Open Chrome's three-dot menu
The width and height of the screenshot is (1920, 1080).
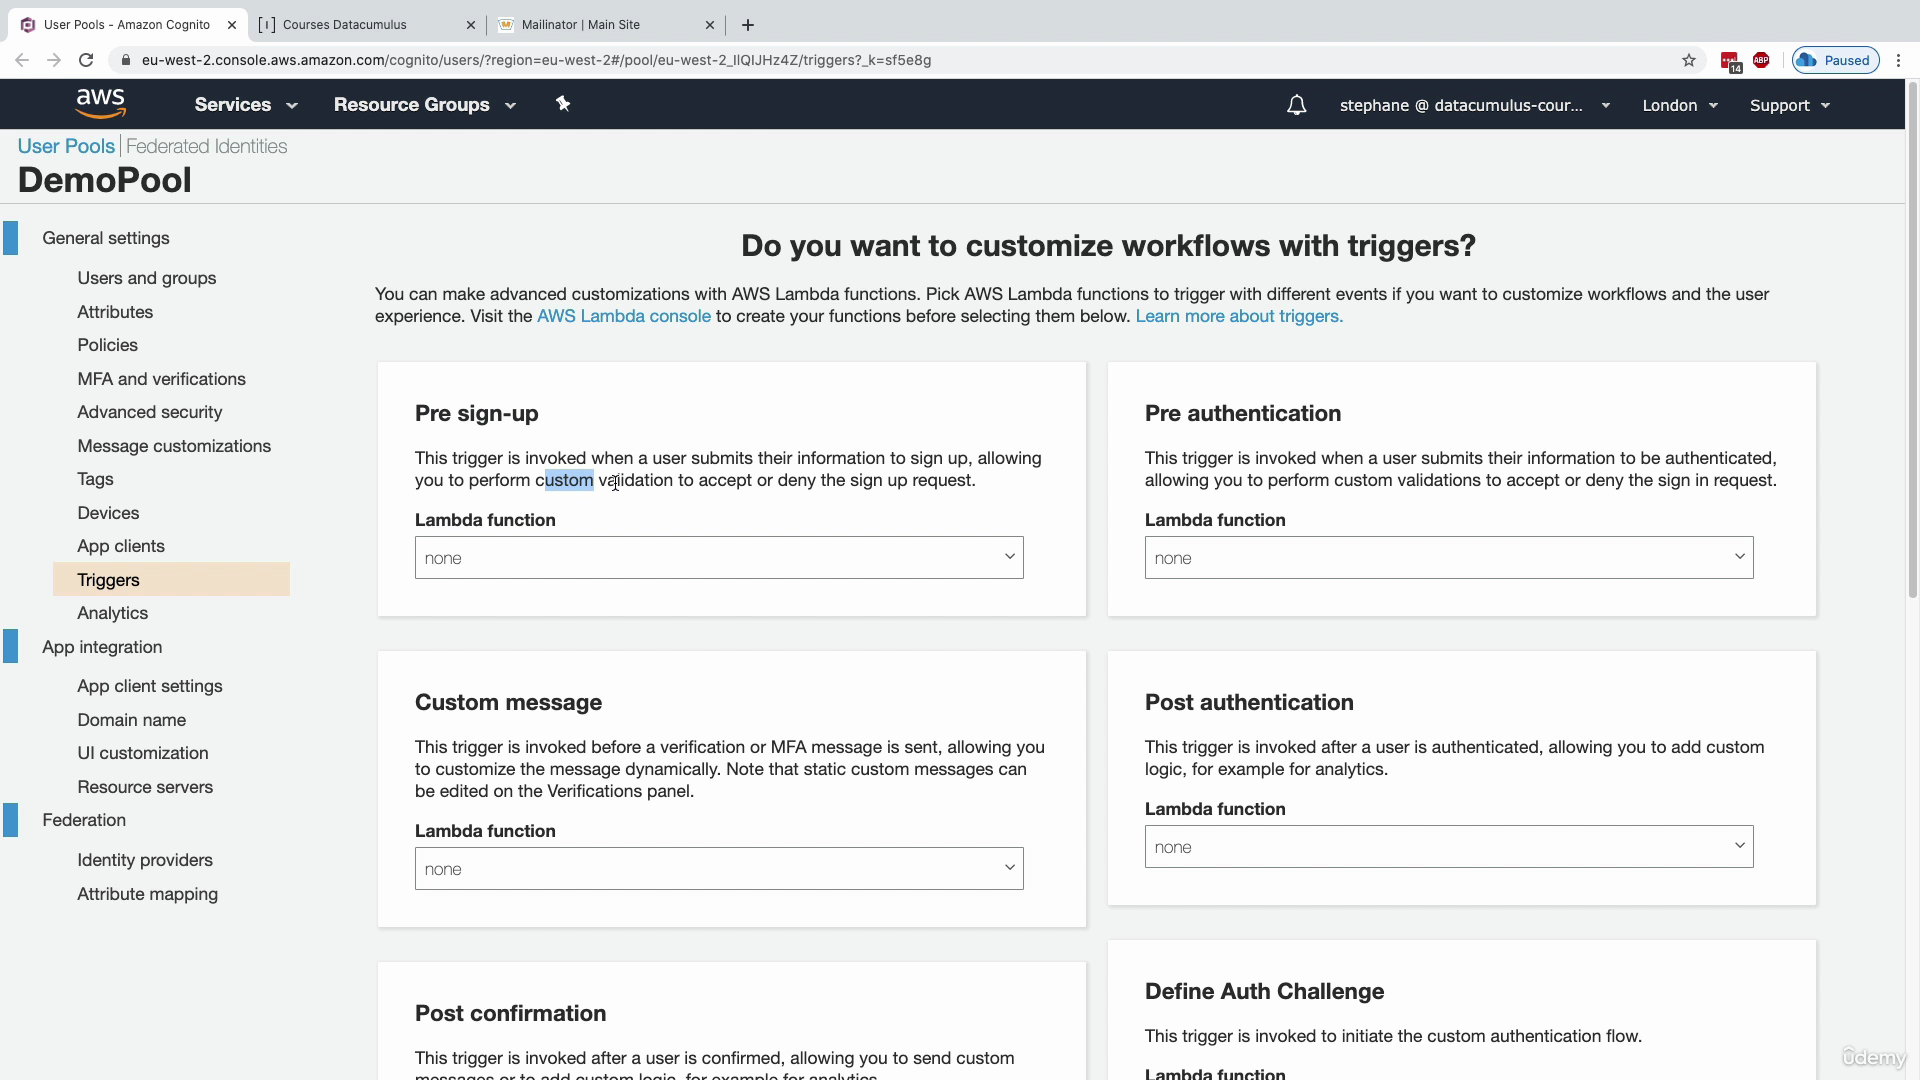(1898, 60)
